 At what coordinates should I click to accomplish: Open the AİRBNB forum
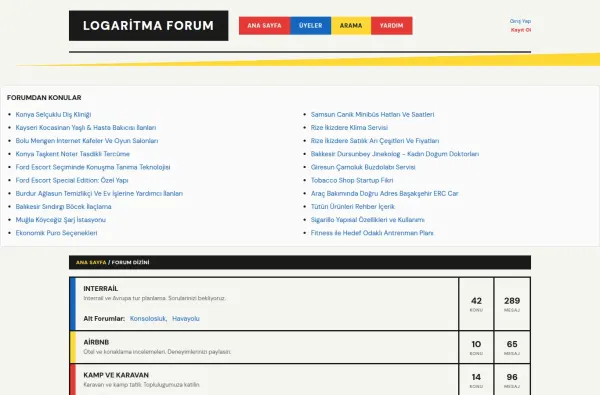point(96,342)
